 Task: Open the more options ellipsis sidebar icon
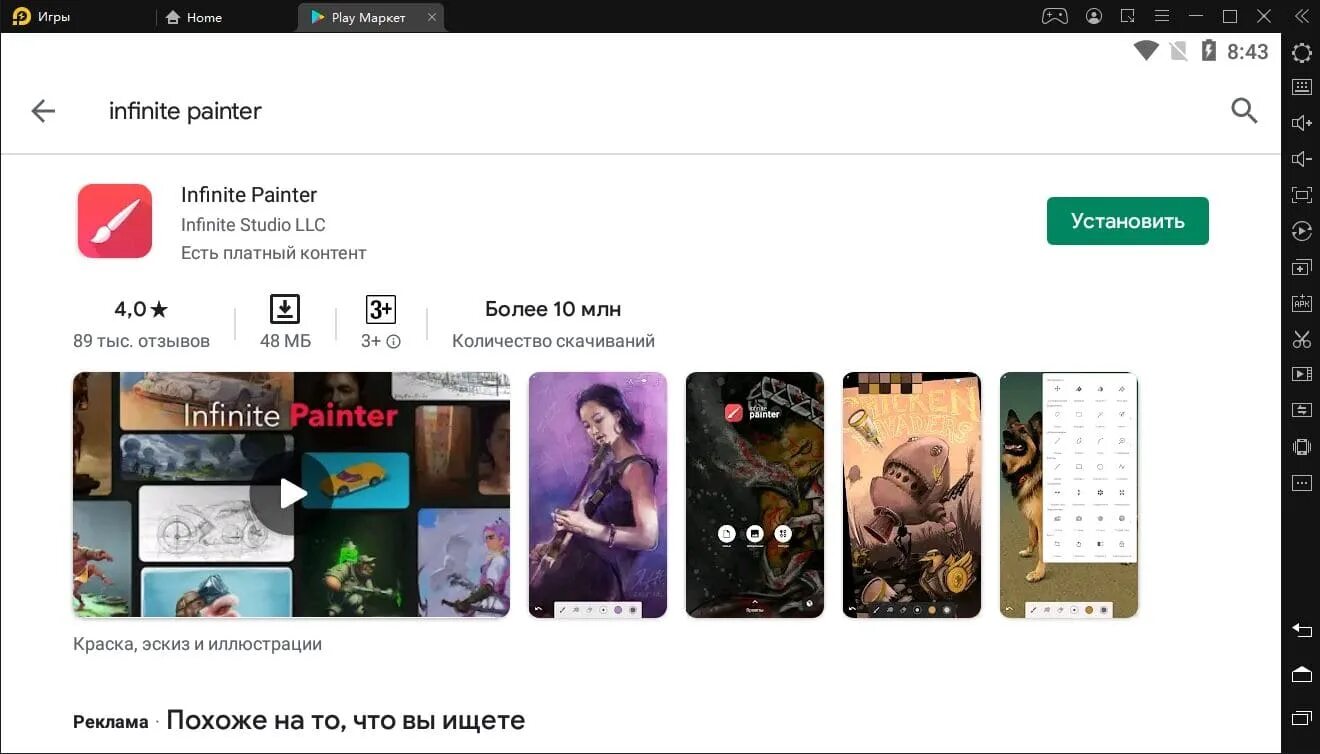1302,483
